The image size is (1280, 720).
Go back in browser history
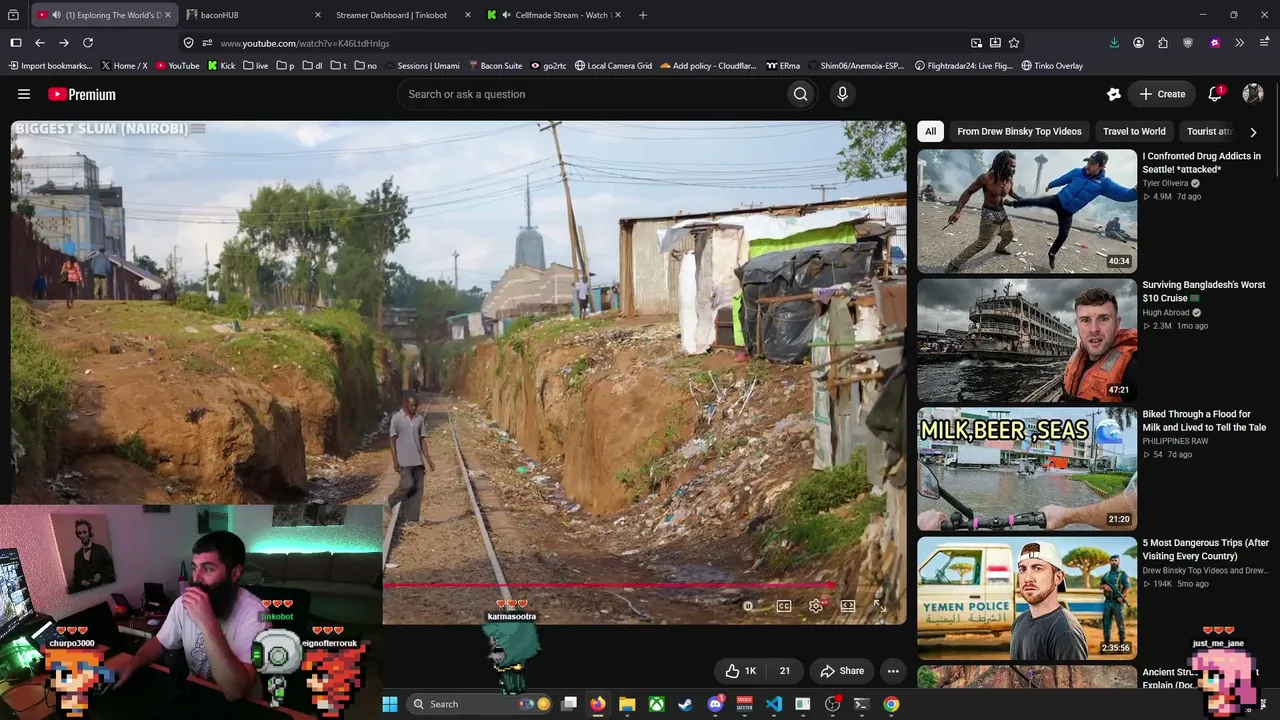(40, 43)
